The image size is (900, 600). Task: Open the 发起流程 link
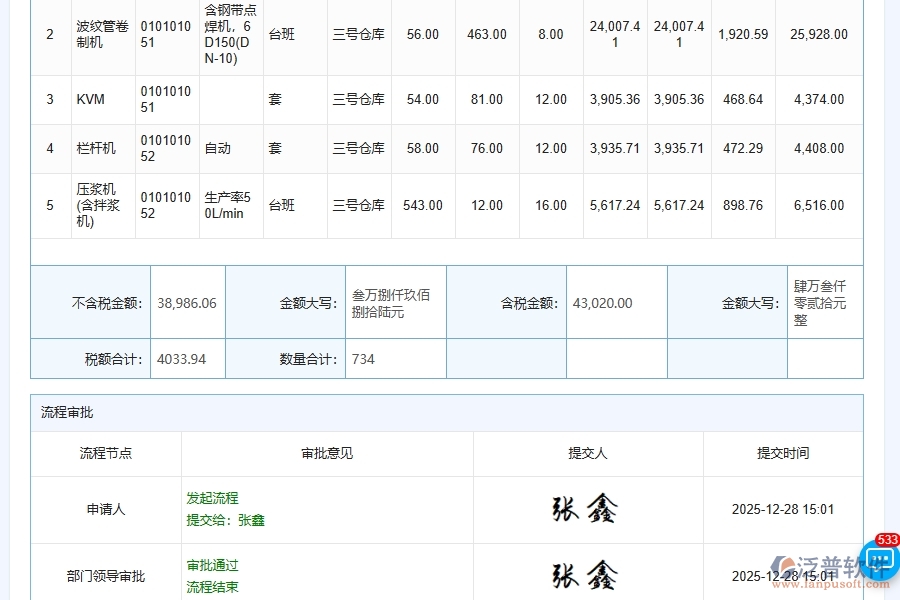[212, 497]
